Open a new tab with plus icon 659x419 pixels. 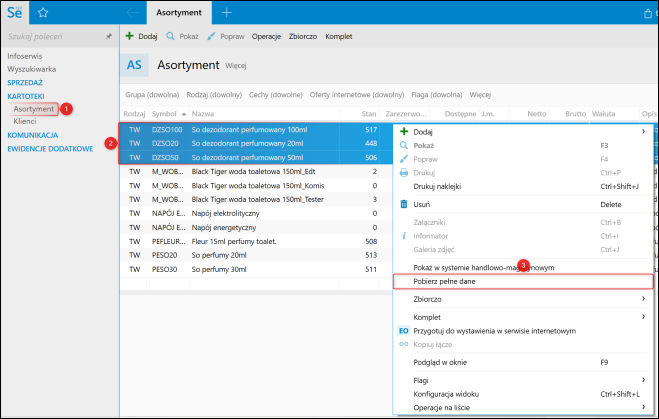(227, 12)
